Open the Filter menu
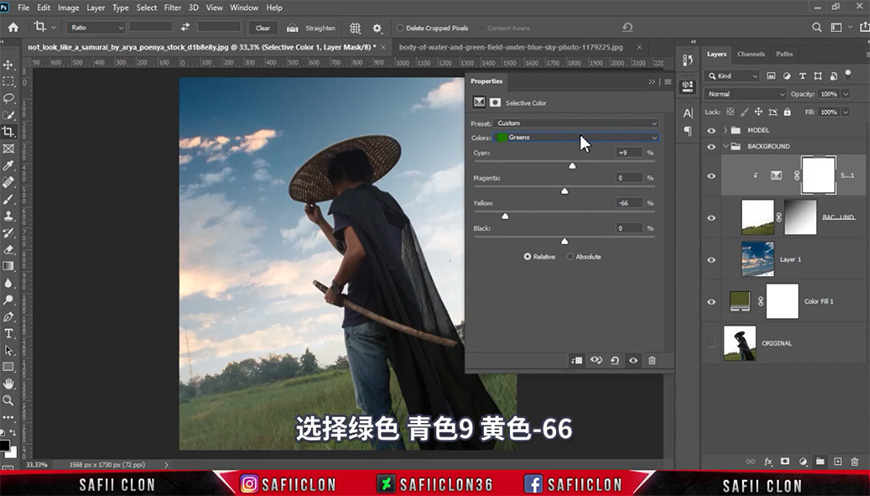The height and width of the screenshot is (496, 870). click(x=173, y=7)
